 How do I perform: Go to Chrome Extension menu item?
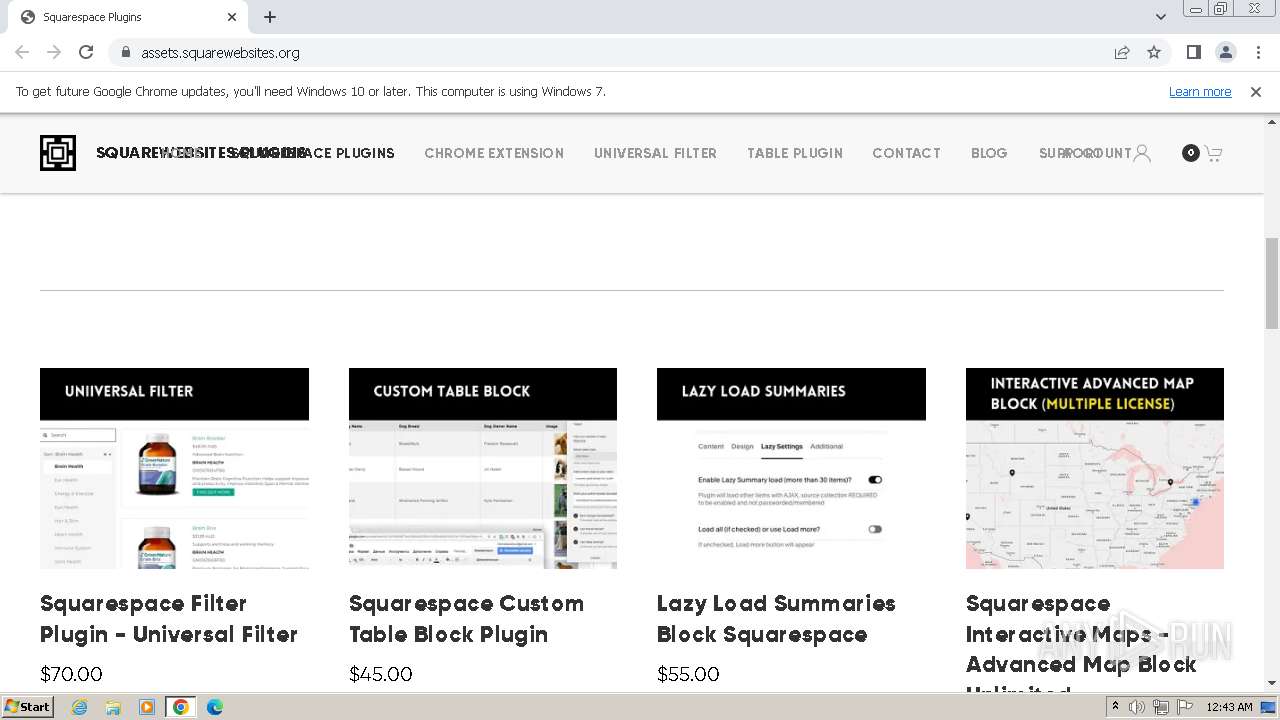494,153
